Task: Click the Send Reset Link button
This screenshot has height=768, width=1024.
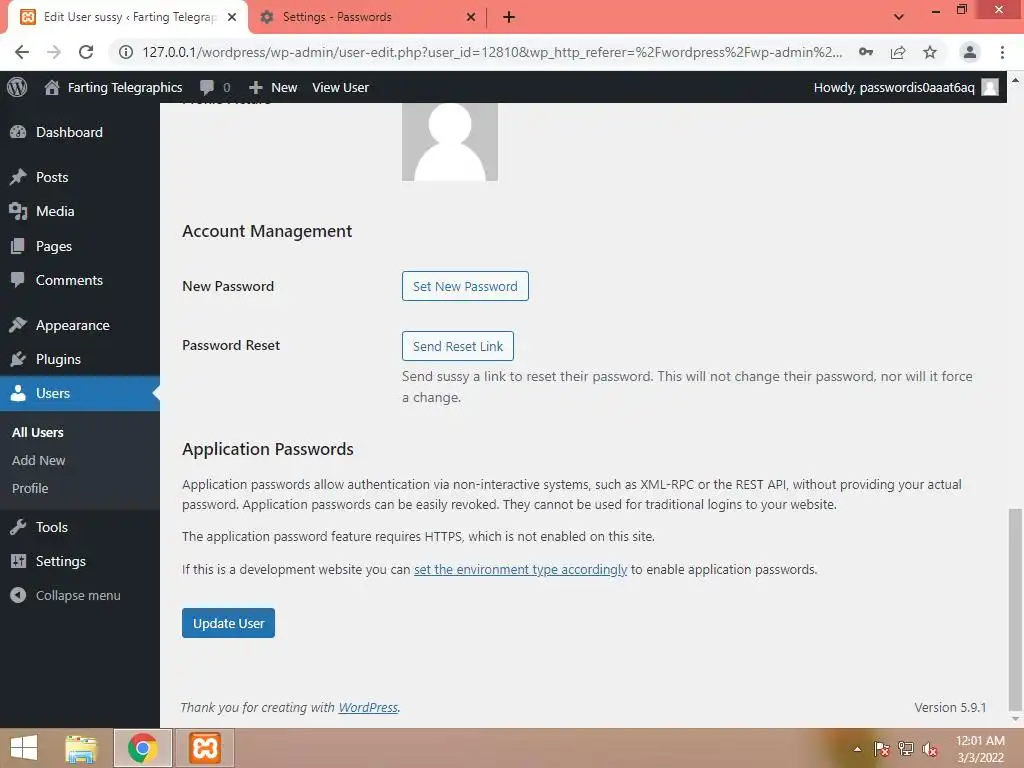Action: (x=458, y=346)
